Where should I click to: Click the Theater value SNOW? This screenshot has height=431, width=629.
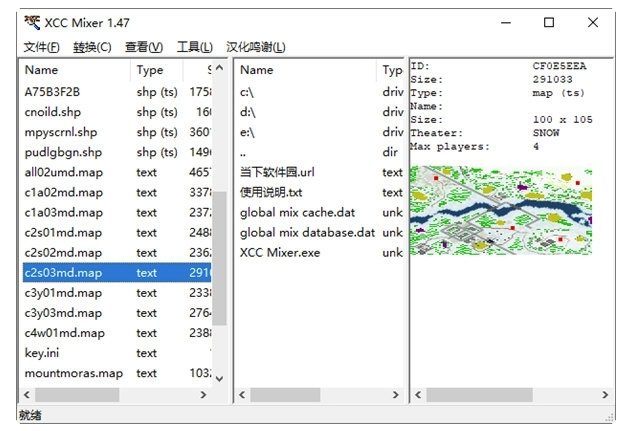[x=546, y=133]
